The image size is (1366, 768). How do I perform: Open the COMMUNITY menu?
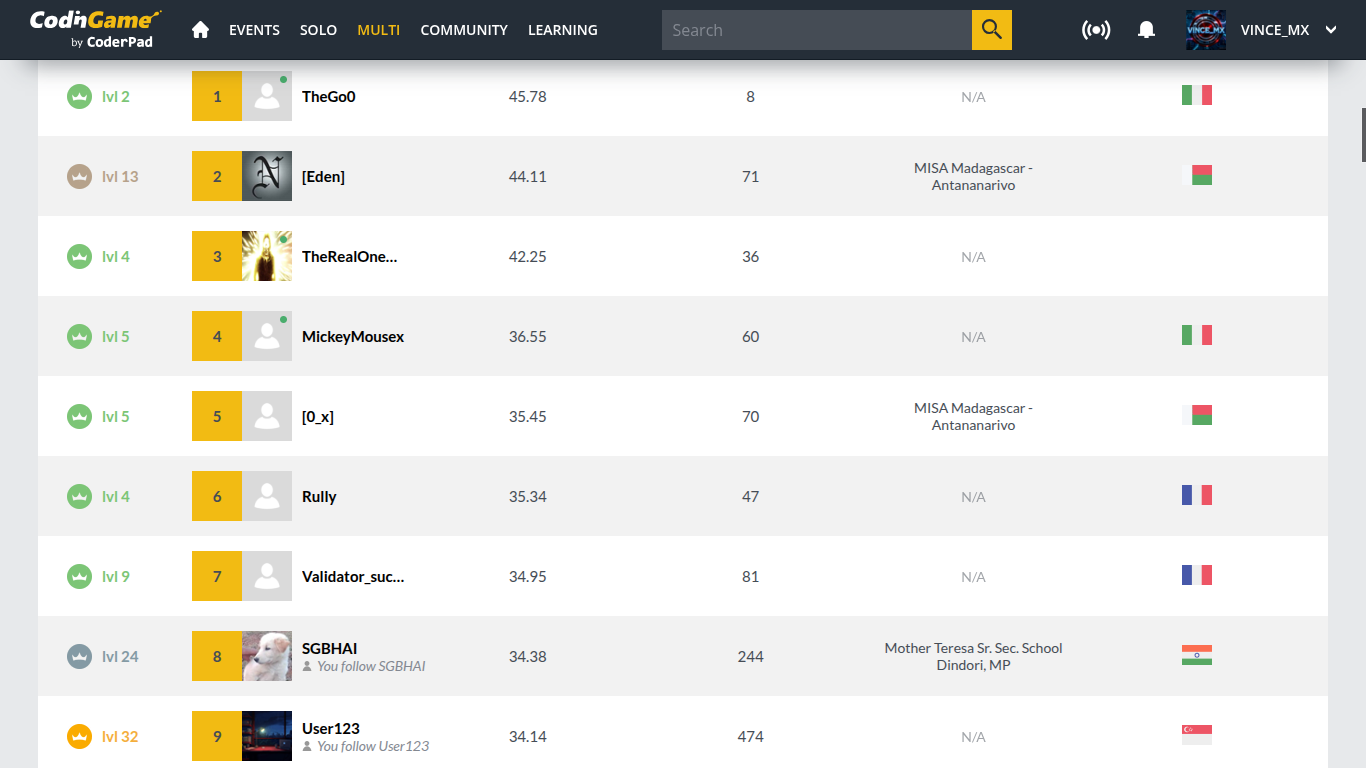(x=464, y=30)
